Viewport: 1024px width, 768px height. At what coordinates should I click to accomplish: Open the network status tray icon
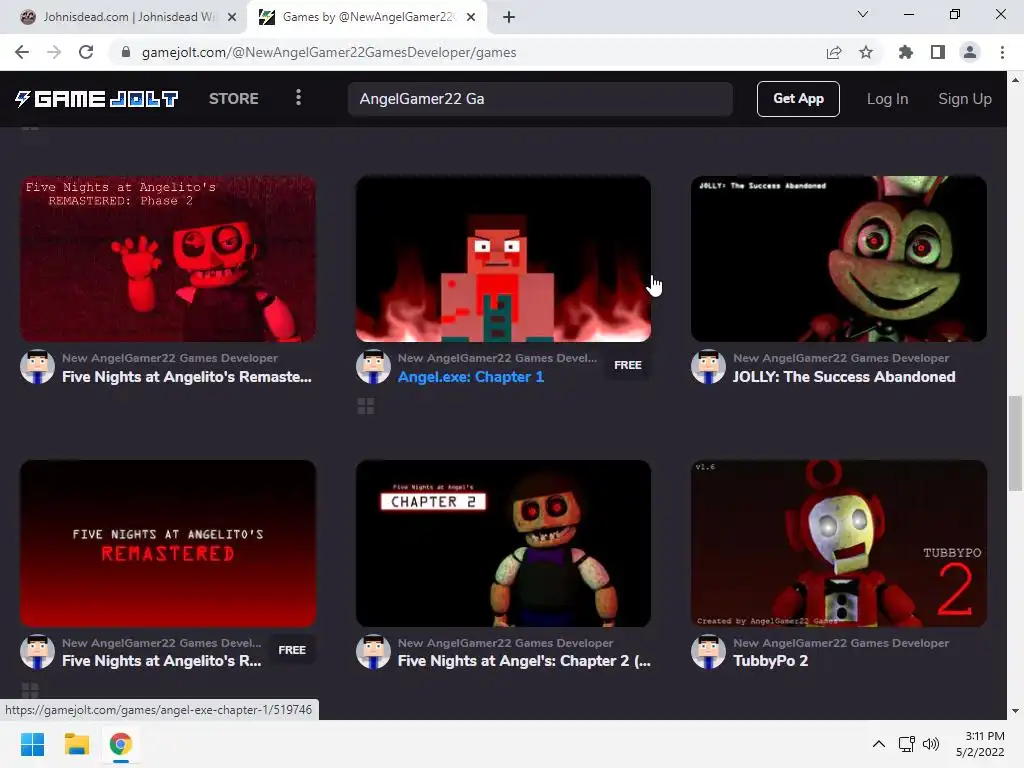[x=906, y=744]
